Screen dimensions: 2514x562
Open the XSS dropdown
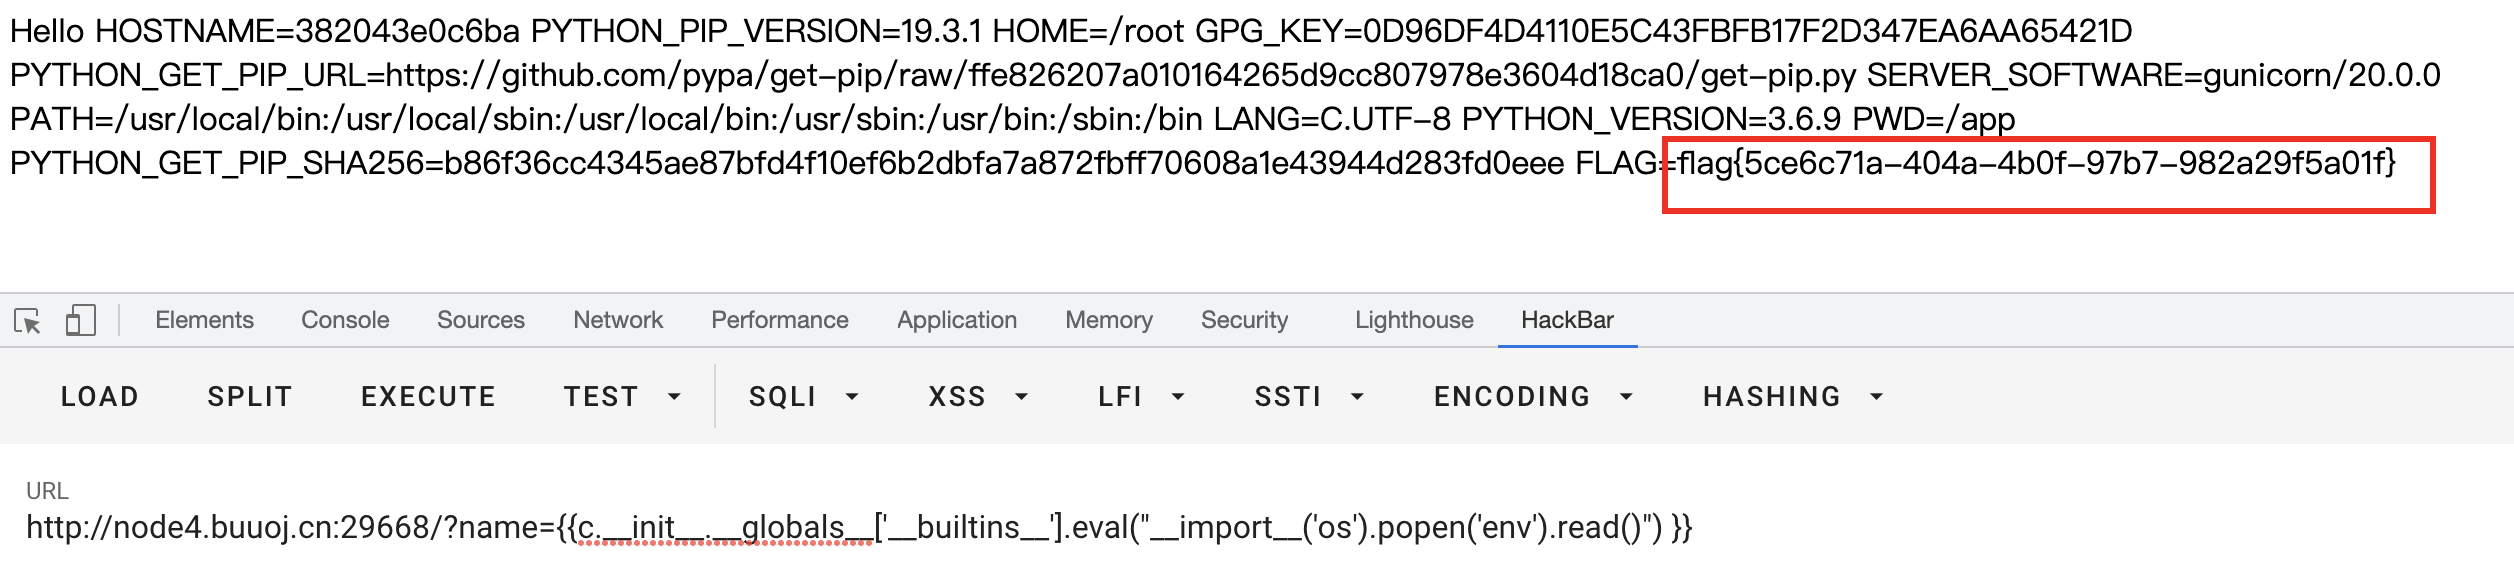click(x=978, y=397)
